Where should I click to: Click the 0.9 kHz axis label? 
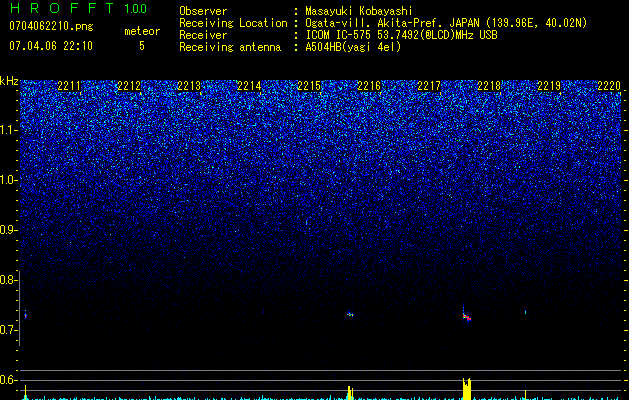[9, 230]
